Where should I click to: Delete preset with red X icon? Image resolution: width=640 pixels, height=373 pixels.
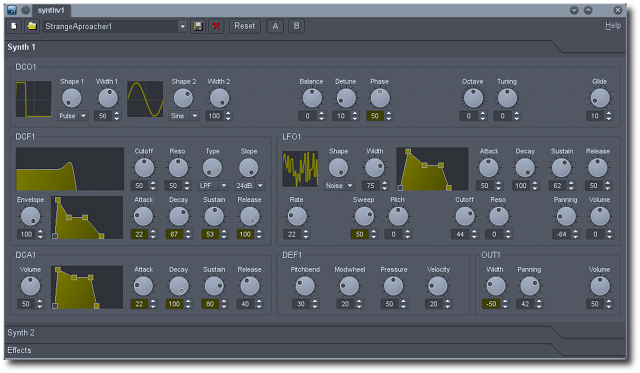point(216,27)
